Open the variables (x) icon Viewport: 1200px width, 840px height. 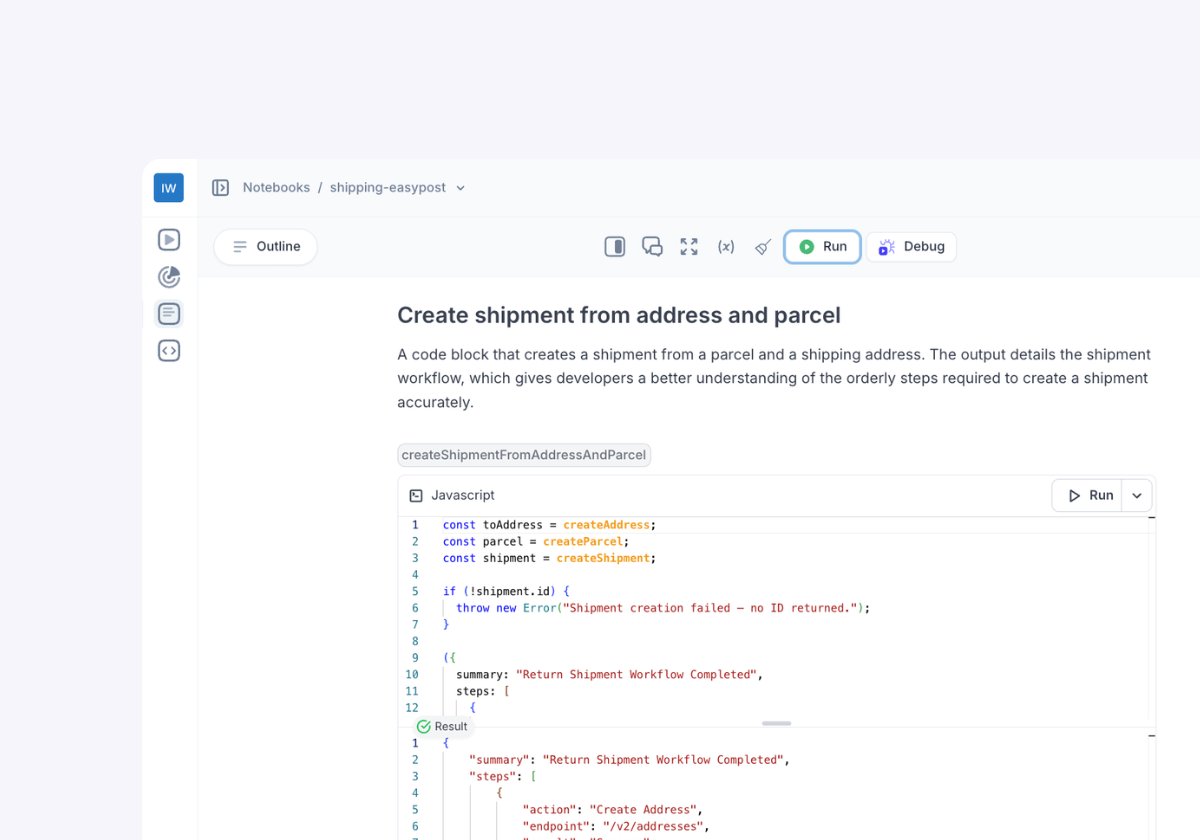pyautogui.click(x=726, y=247)
